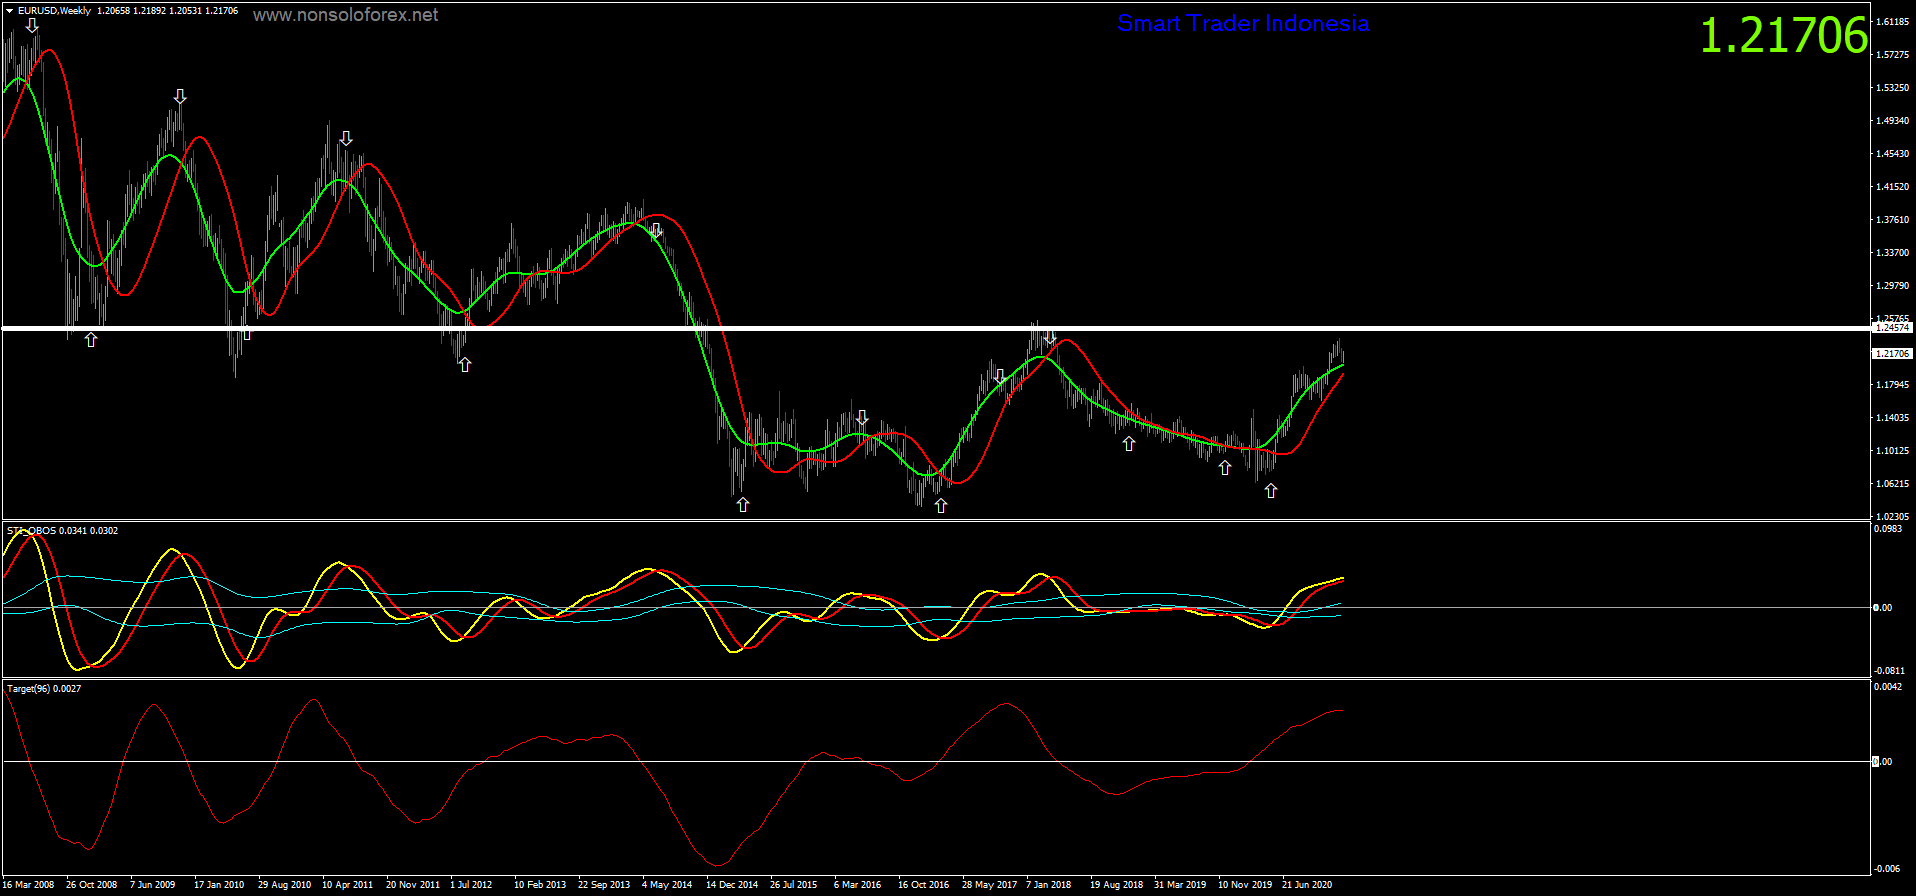Click the Target(96) 0.0027 indicator label
Screen dimensions: 1916x896
click(x=44, y=688)
